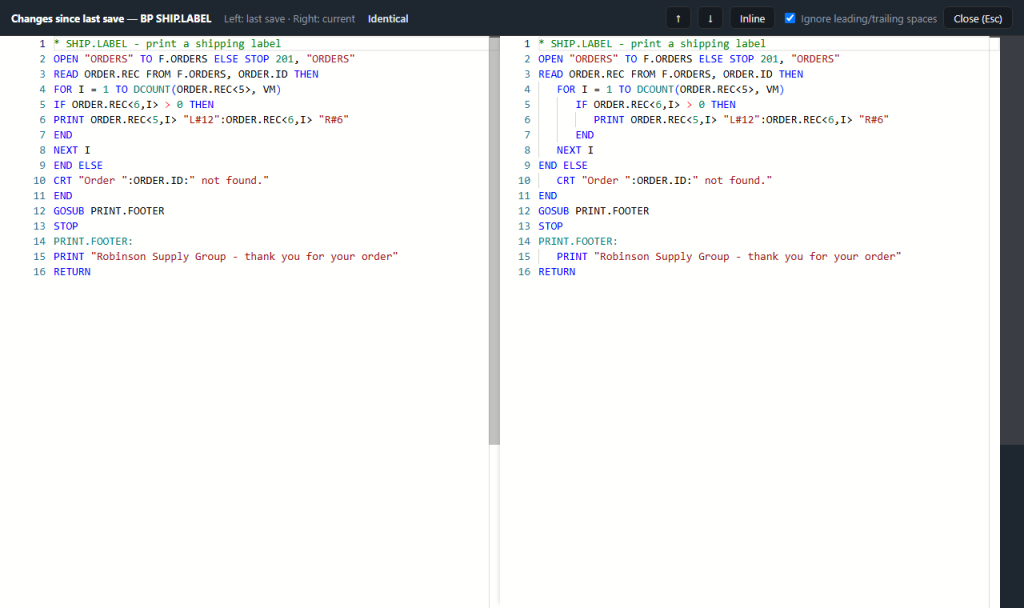Uncheck Ignore leading/trailing spaces
Screen dimensions: 1024x608
pos(790,18)
